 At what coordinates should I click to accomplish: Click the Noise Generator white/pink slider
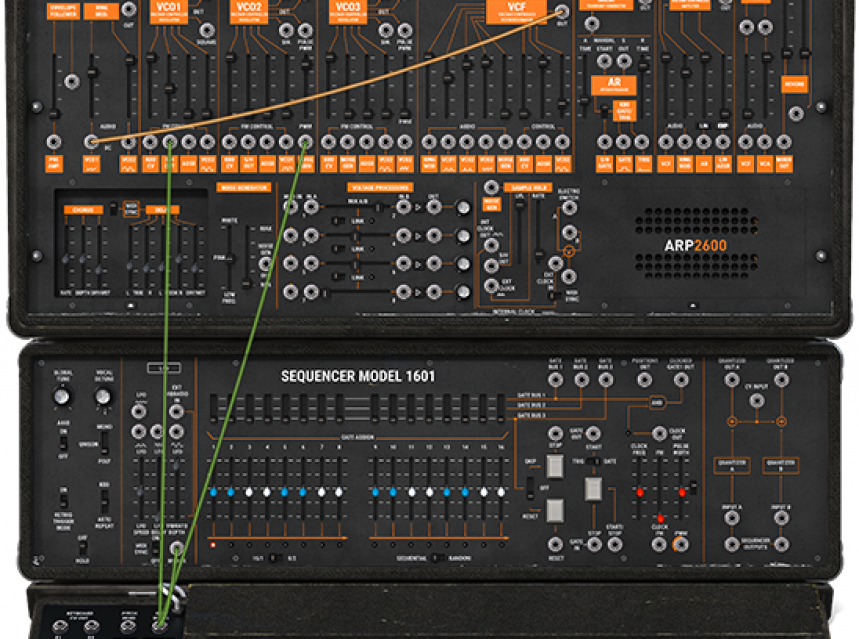click(x=230, y=258)
